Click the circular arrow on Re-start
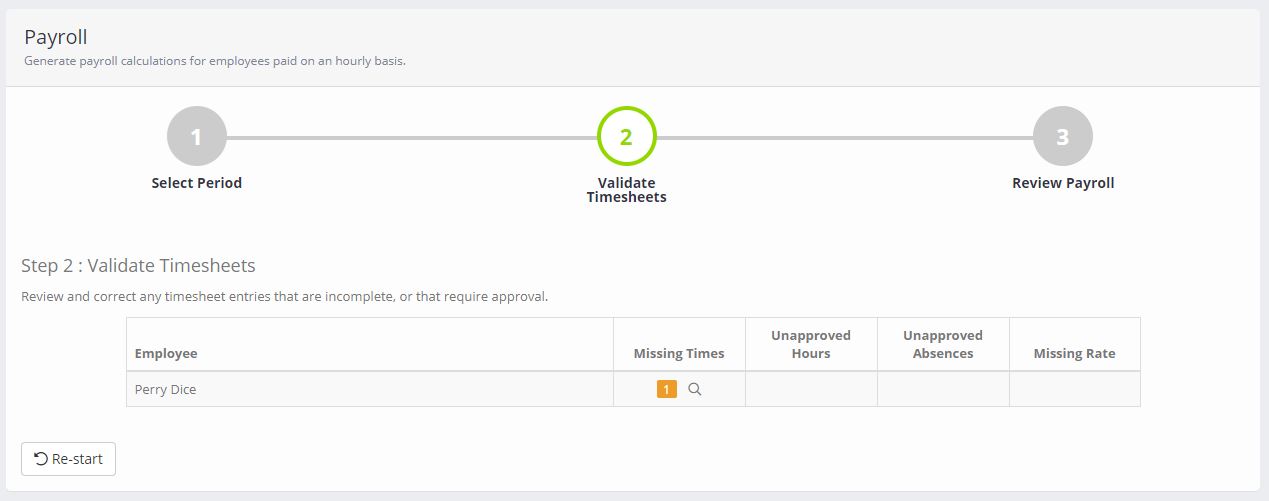1269x501 pixels. pos(41,459)
